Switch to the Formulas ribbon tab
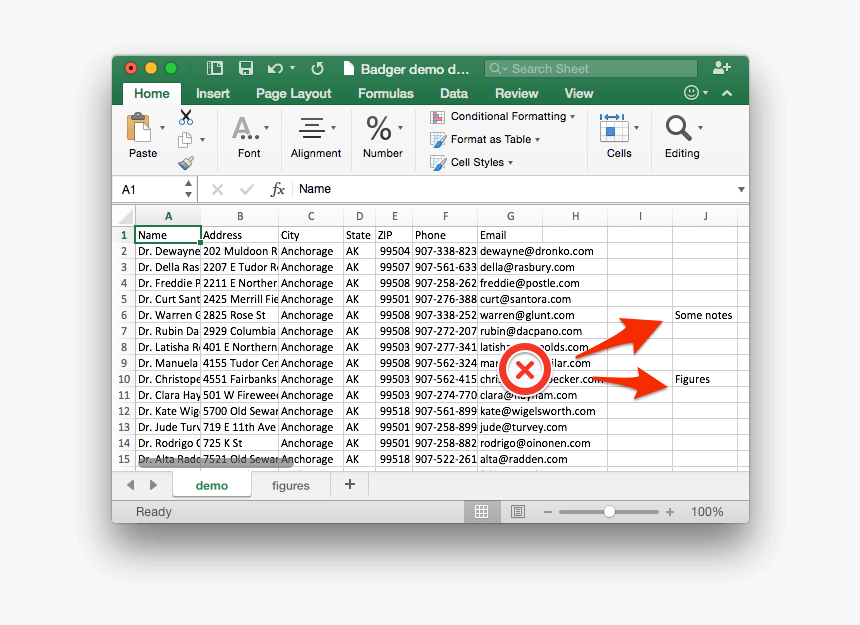 [x=385, y=93]
